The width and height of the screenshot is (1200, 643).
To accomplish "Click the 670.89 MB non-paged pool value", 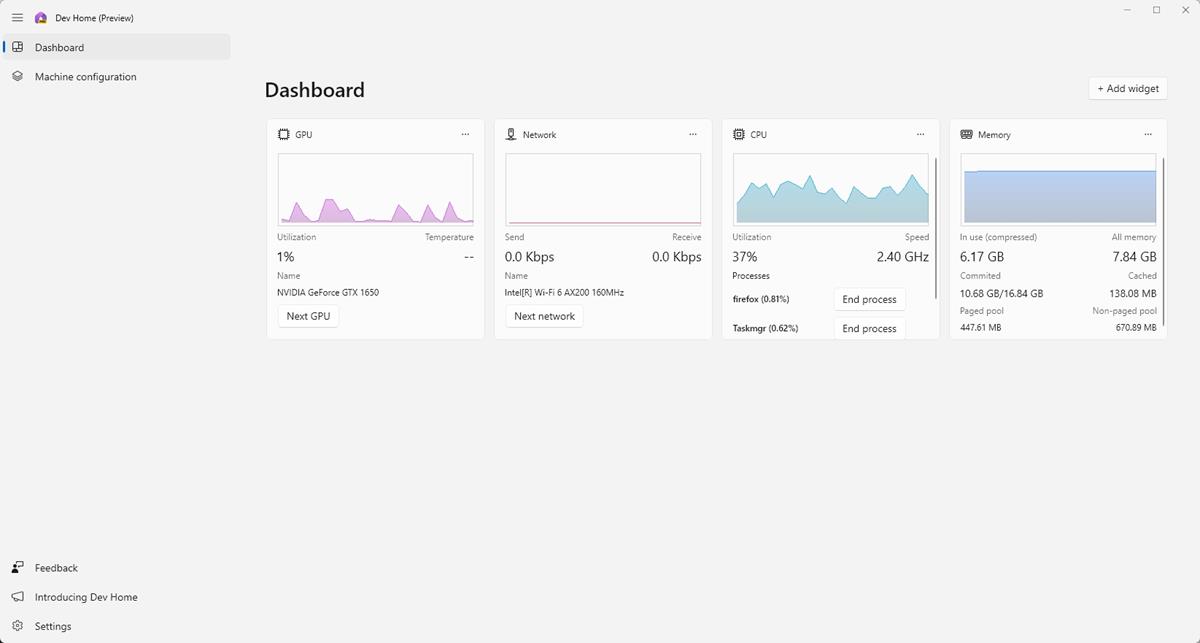I will coord(1135,327).
